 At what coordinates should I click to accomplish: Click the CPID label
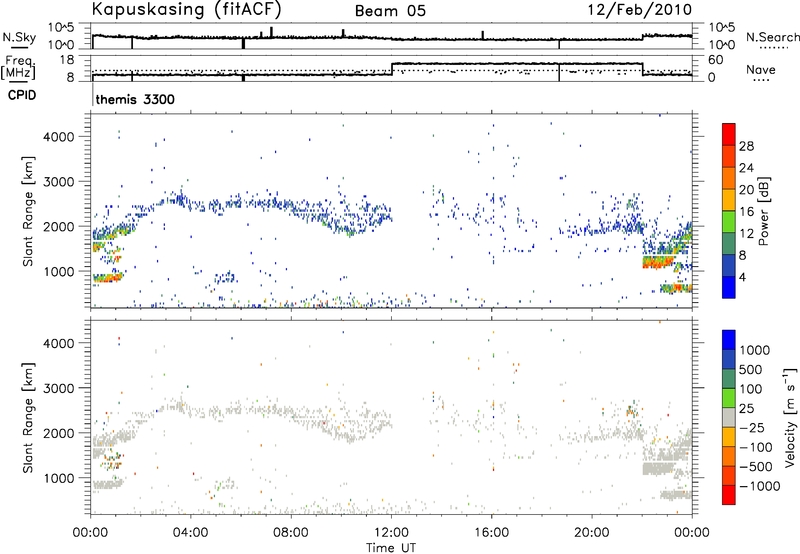pos(22,95)
